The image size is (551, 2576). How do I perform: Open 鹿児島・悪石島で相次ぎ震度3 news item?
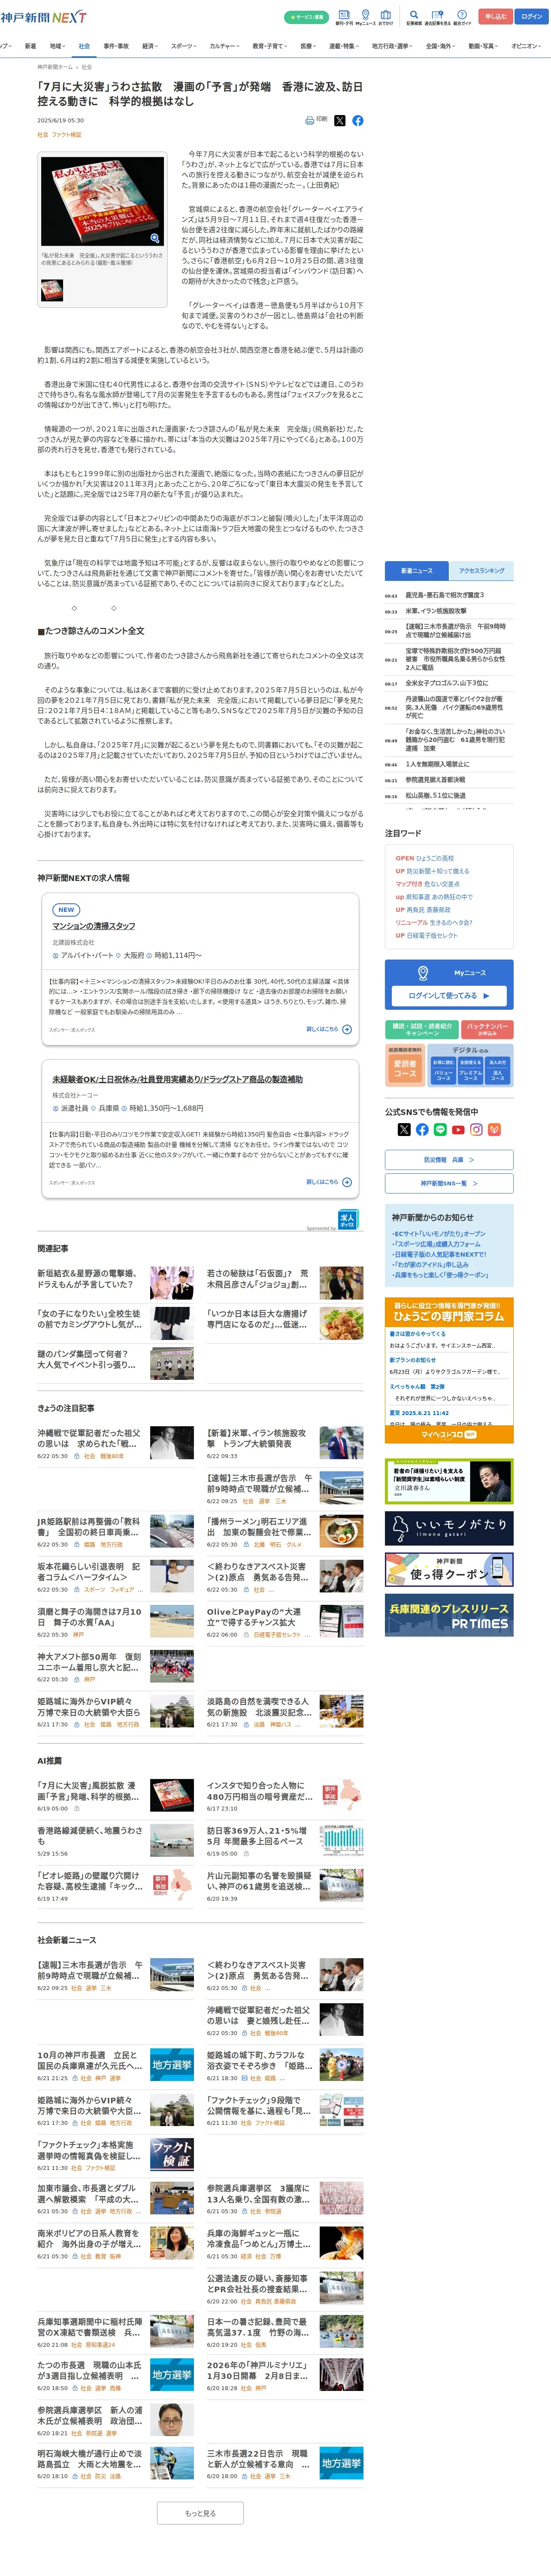444,595
